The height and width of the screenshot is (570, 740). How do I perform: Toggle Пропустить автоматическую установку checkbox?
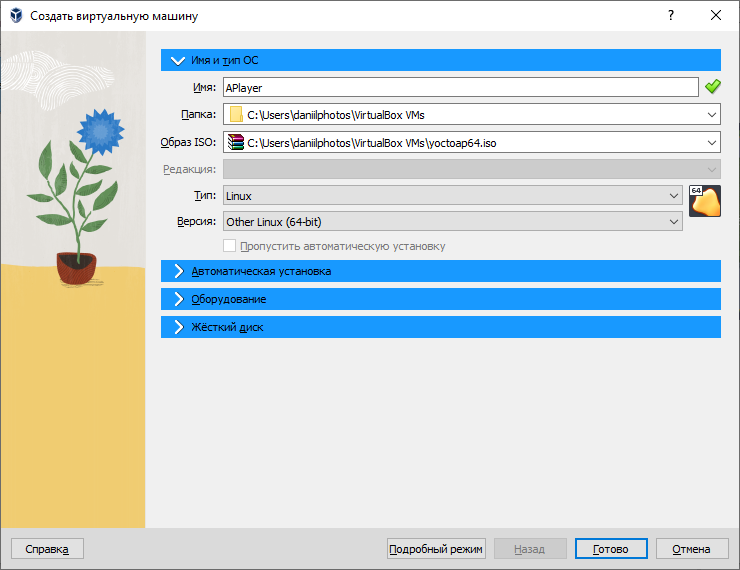click(229, 246)
